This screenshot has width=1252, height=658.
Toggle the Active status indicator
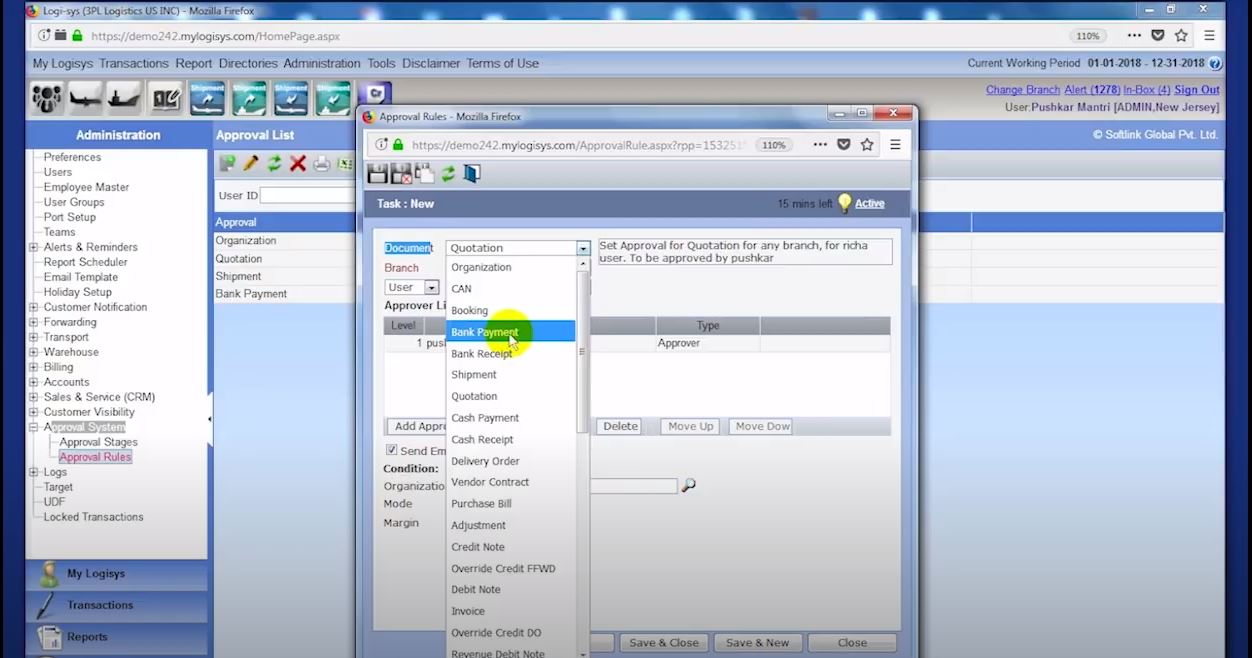tap(867, 202)
